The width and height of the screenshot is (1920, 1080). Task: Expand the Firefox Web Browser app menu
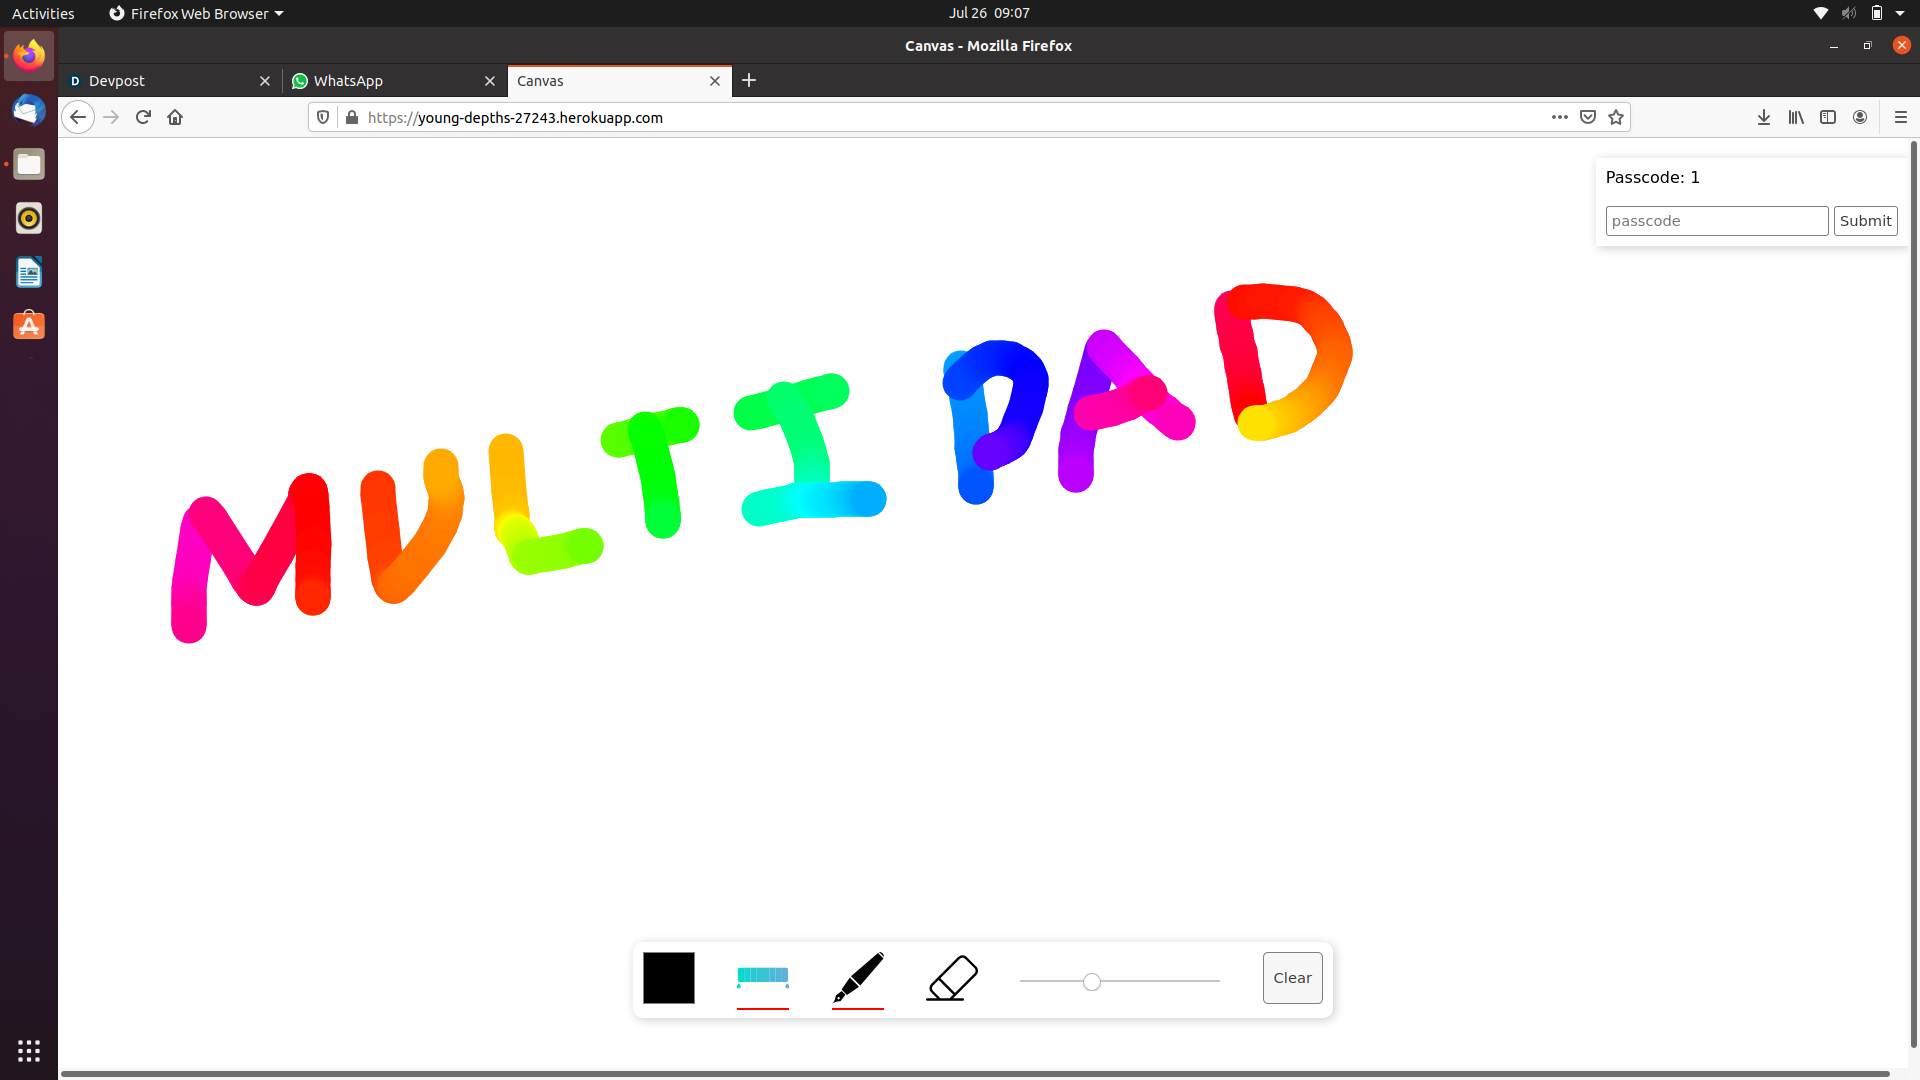pos(197,13)
